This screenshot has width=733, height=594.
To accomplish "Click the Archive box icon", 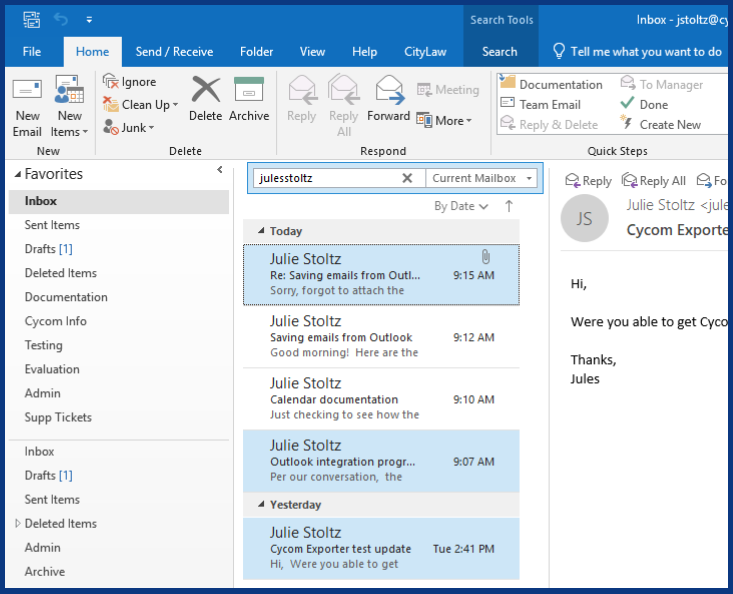I will click(x=249, y=89).
